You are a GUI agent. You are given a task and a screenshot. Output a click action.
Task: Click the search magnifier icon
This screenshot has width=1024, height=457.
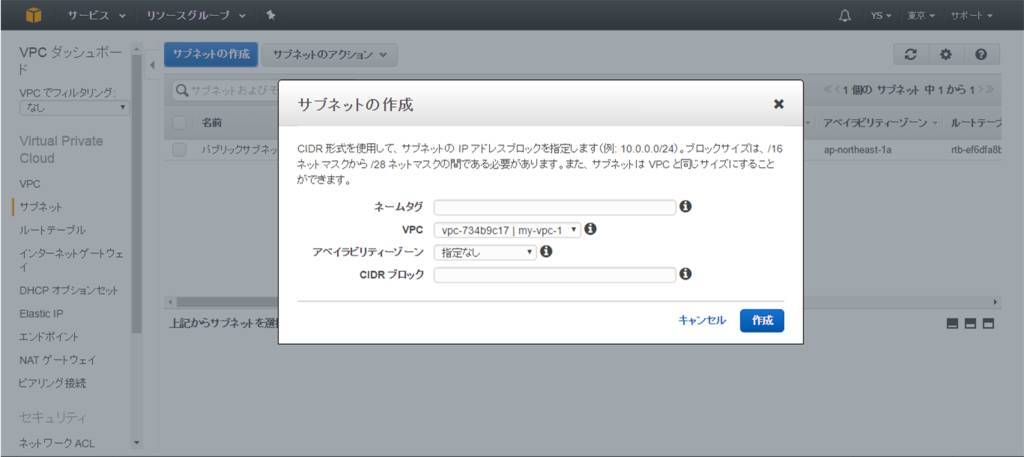pos(182,90)
